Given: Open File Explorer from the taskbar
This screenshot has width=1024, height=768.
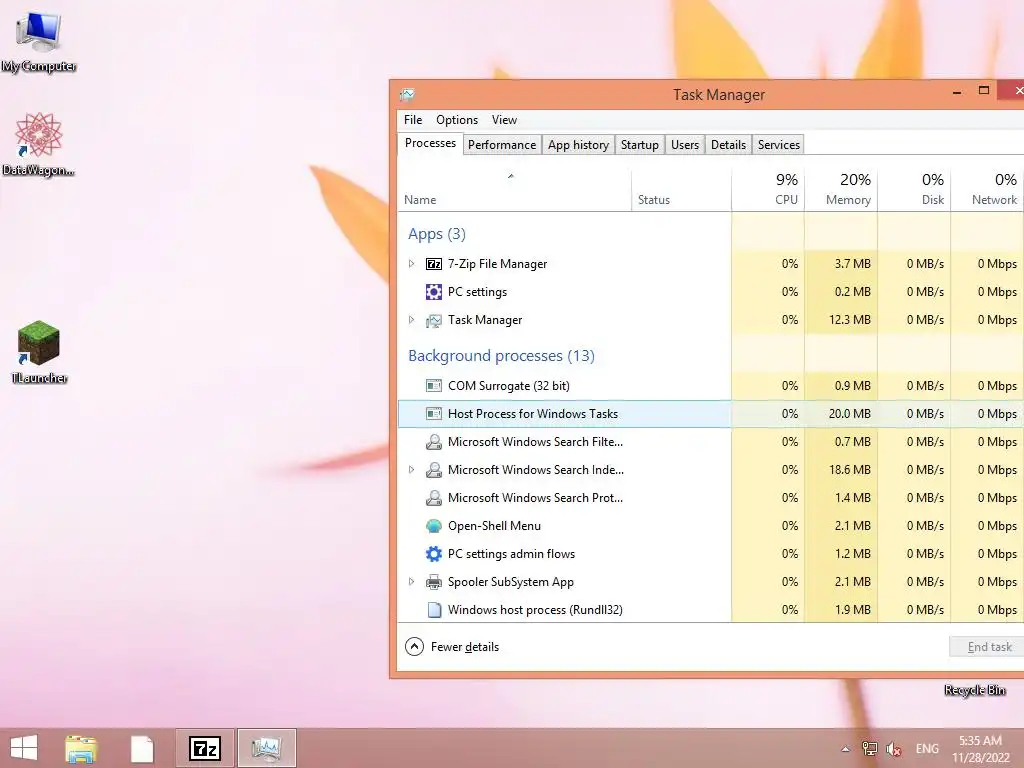Looking at the screenshot, I should click(x=82, y=748).
